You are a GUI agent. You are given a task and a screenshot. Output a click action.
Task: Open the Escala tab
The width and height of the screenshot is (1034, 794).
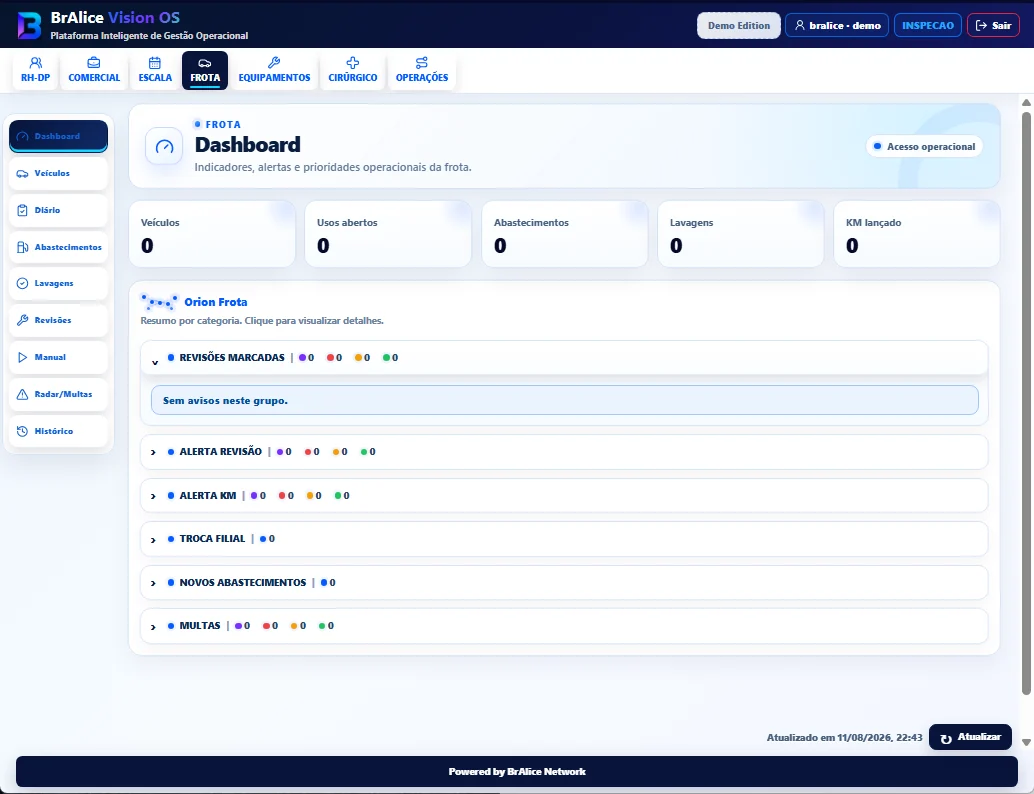[155, 70]
